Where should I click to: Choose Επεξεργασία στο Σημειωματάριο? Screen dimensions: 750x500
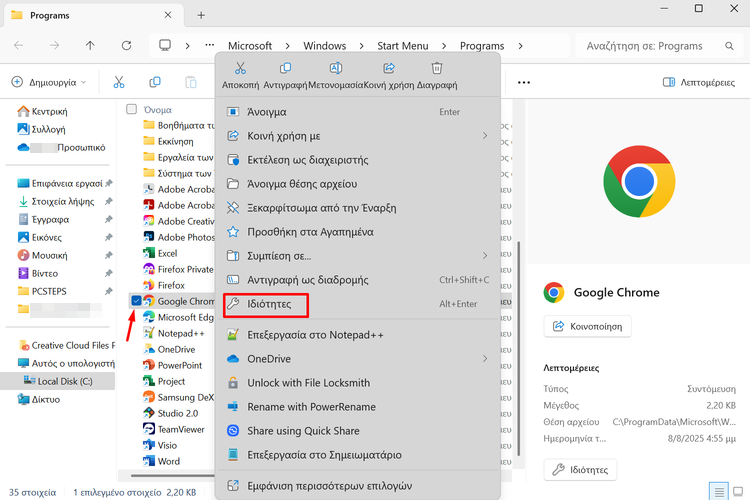coord(358,455)
